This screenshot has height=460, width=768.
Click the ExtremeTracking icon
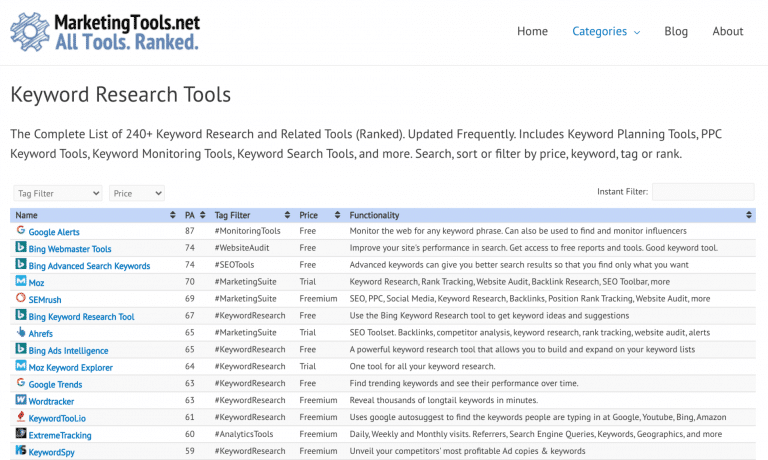click(21, 433)
